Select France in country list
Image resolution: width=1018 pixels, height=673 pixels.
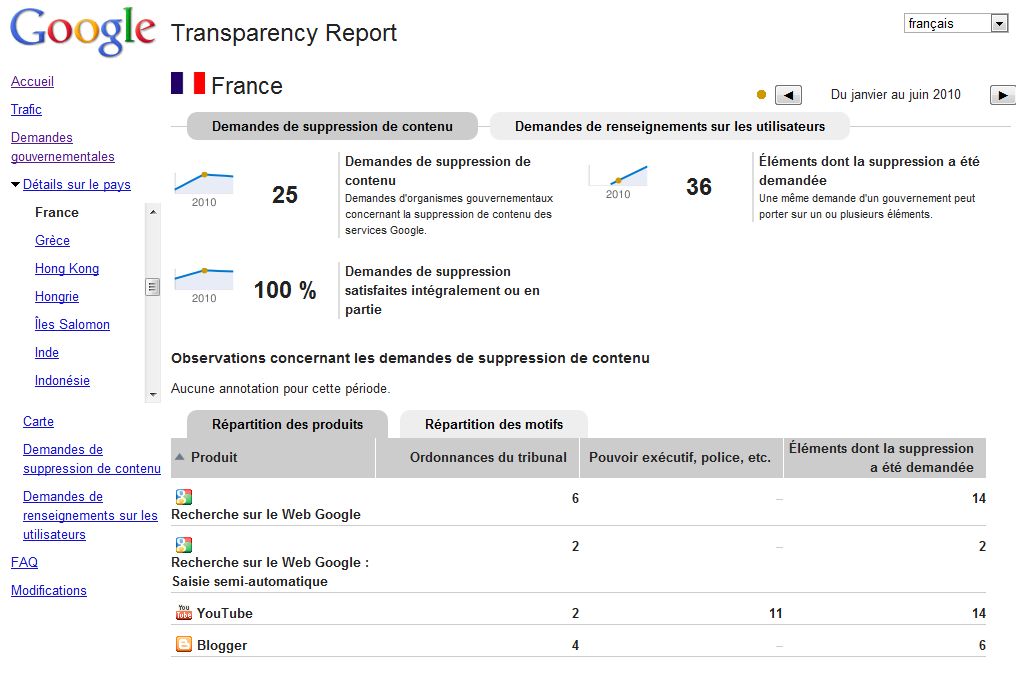point(56,213)
